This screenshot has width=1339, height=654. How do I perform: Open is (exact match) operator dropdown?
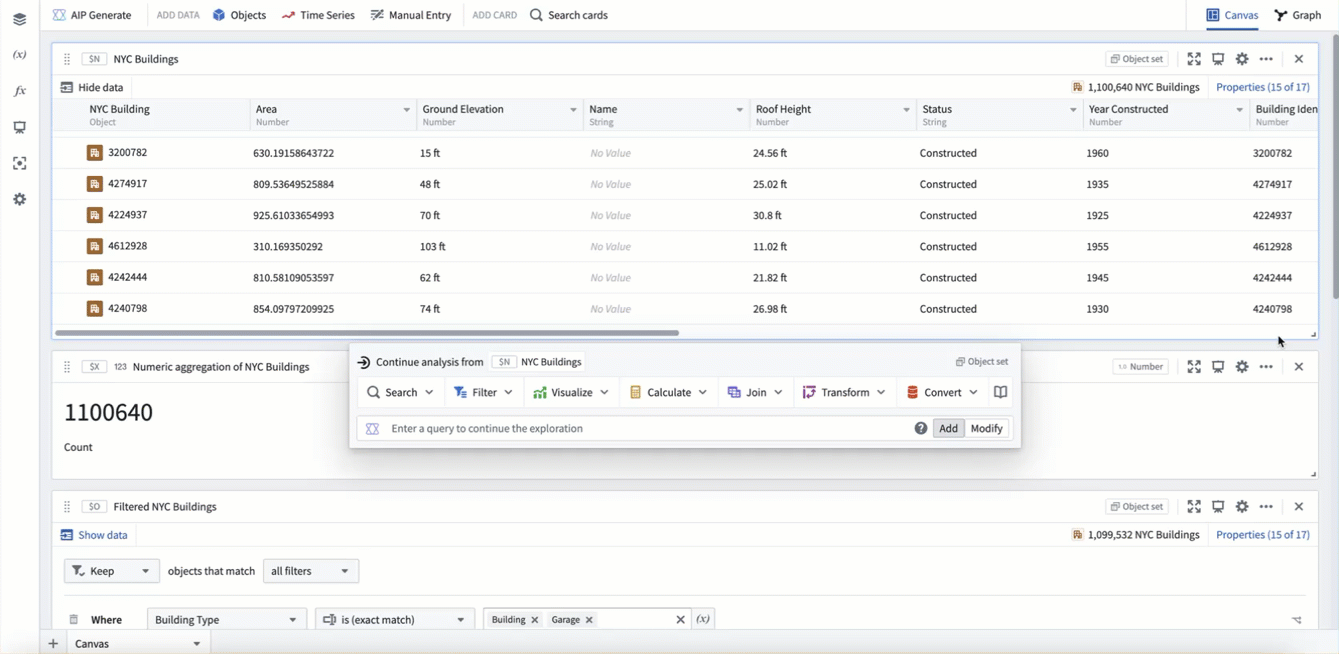coord(395,620)
